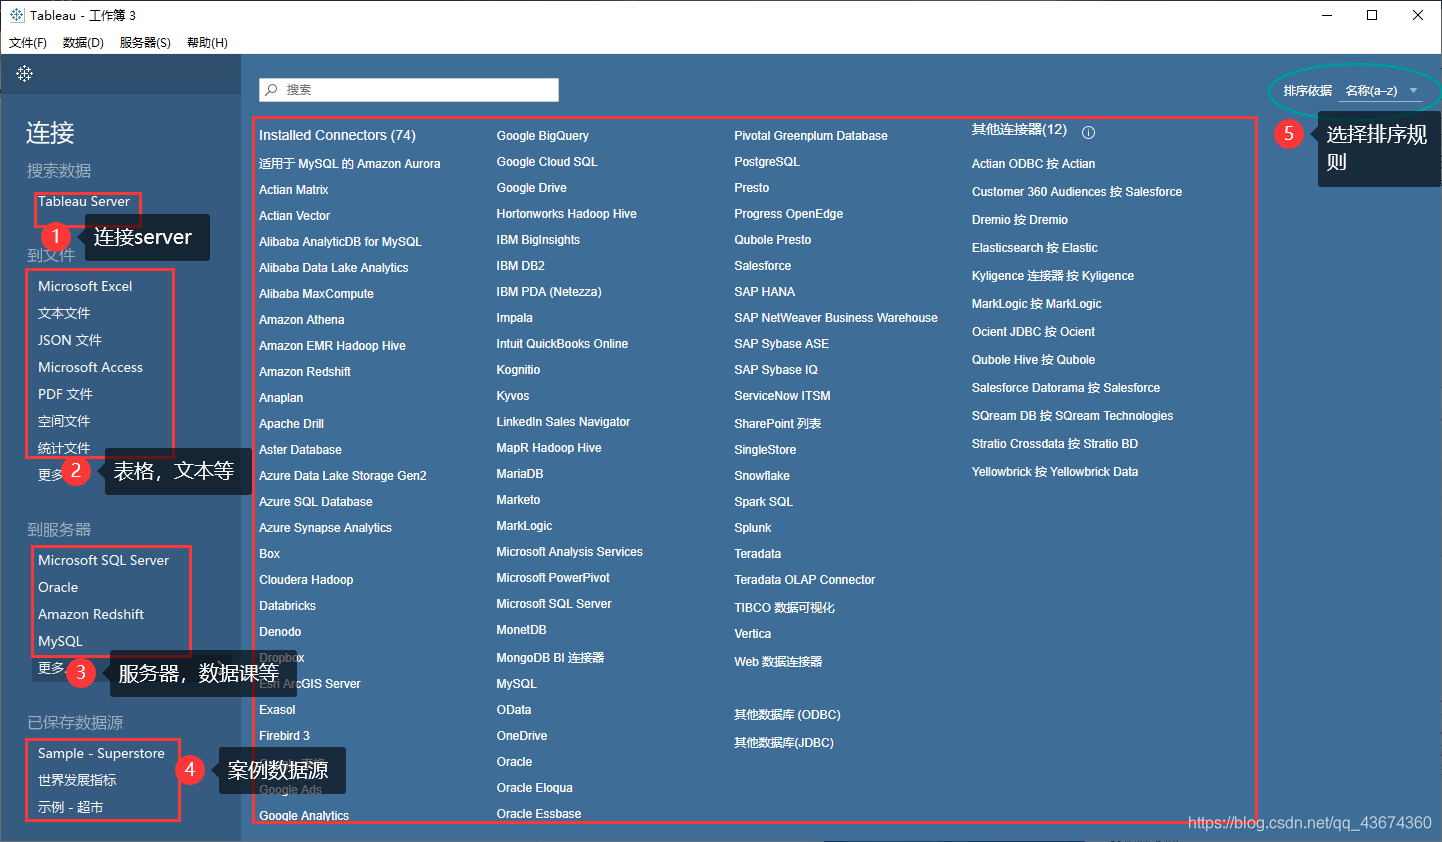This screenshot has height=842, width=1442.
Task: Click the search magnifier icon
Action: (x=271, y=90)
